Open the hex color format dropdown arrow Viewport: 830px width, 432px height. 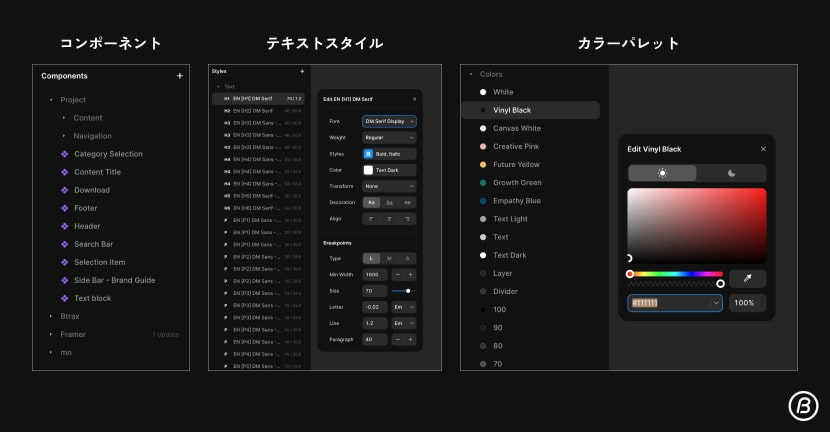tap(716, 303)
